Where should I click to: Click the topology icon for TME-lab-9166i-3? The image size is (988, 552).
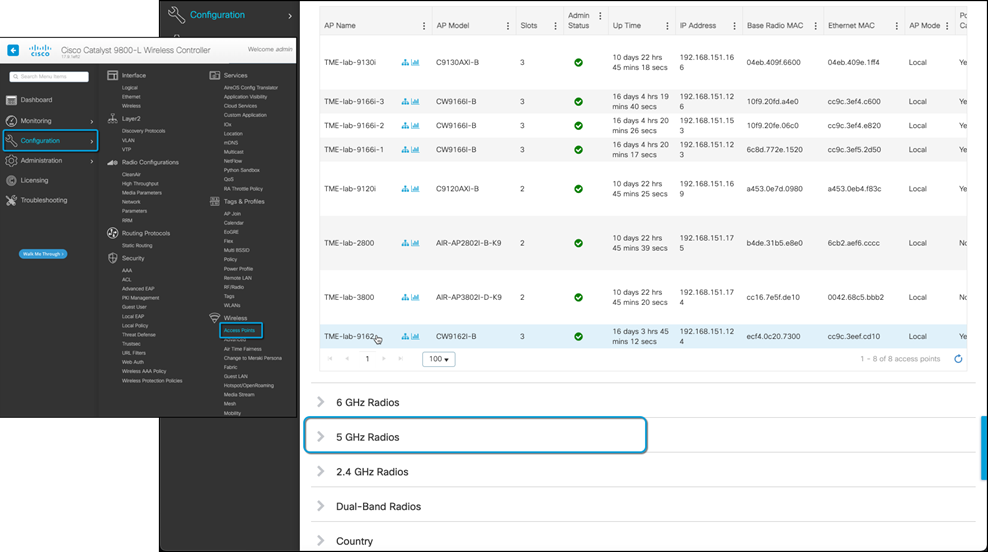tap(405, 101)
